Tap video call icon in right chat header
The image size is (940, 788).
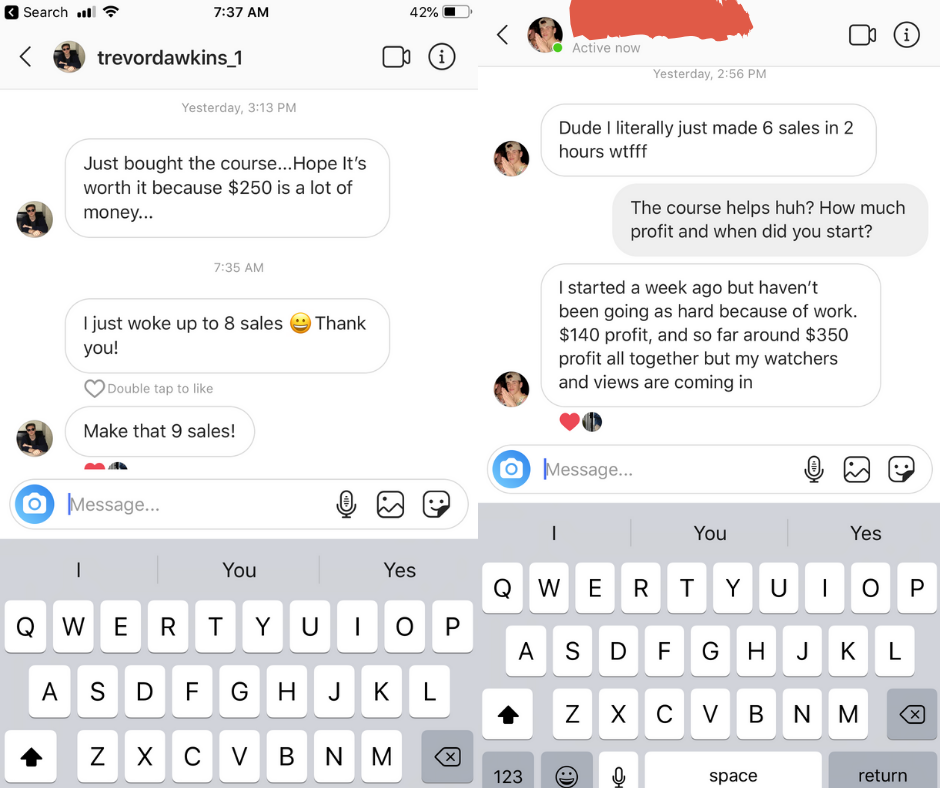862,35
